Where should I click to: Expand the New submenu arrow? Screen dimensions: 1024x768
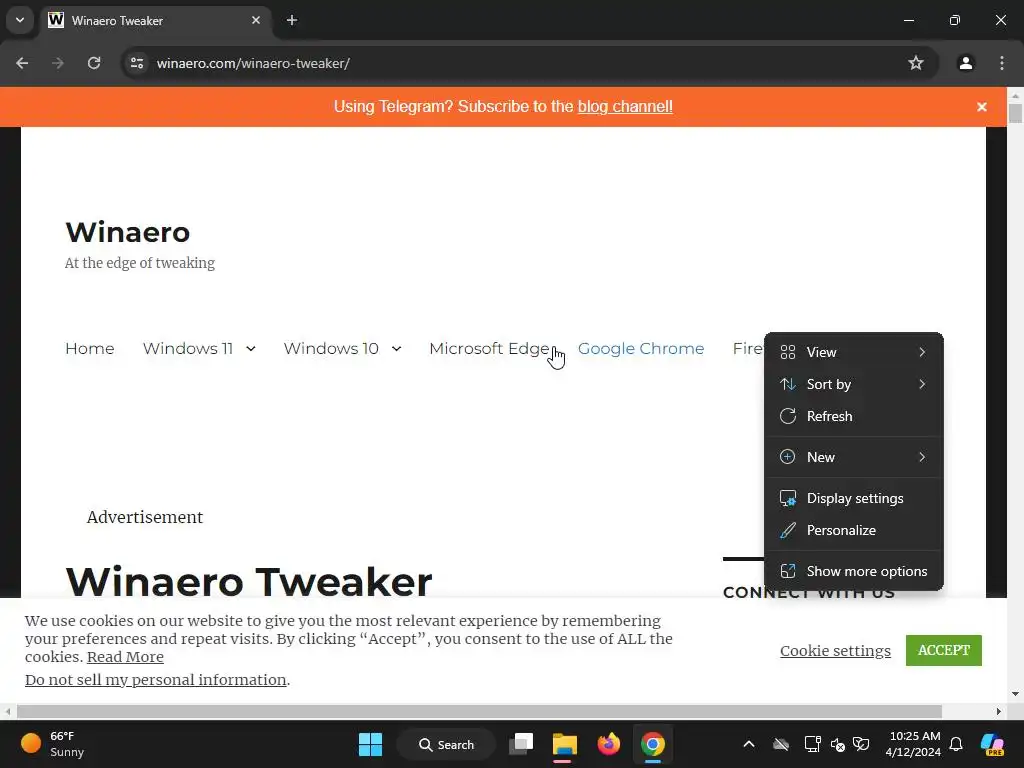point(922,457)
